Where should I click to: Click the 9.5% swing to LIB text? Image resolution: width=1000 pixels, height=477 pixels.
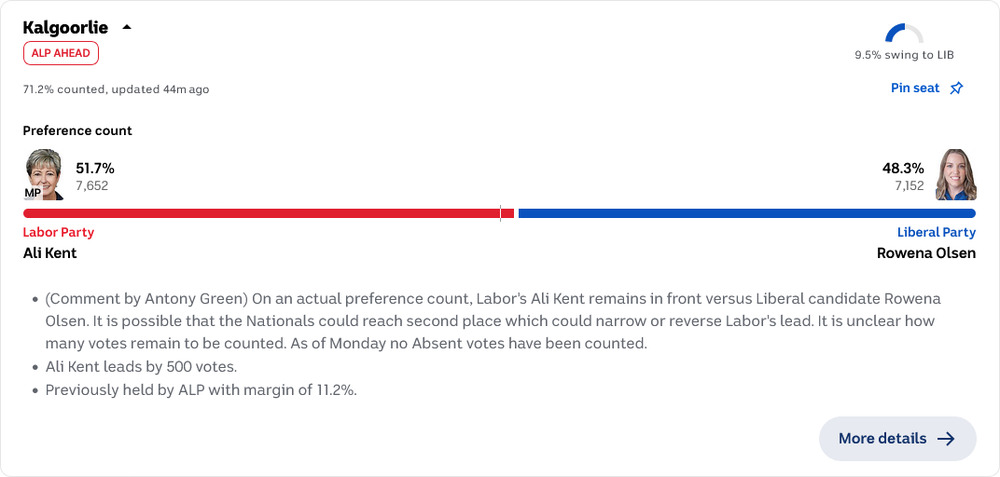[904, 55]
